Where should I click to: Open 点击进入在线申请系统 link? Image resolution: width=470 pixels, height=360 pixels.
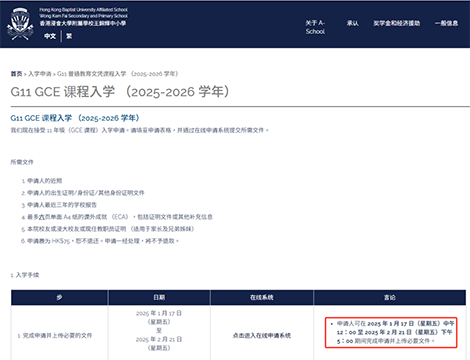pos(262,335)
